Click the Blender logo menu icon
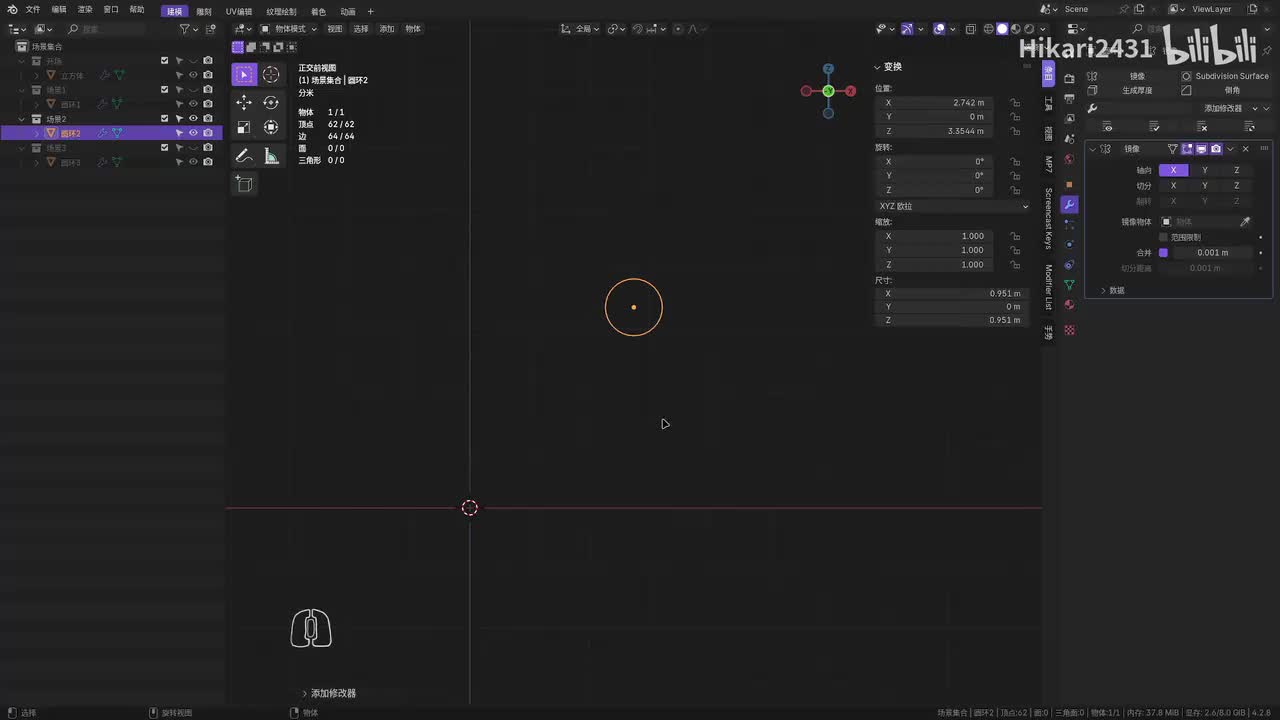This screenshot has width=1280, height=720. 12,10
